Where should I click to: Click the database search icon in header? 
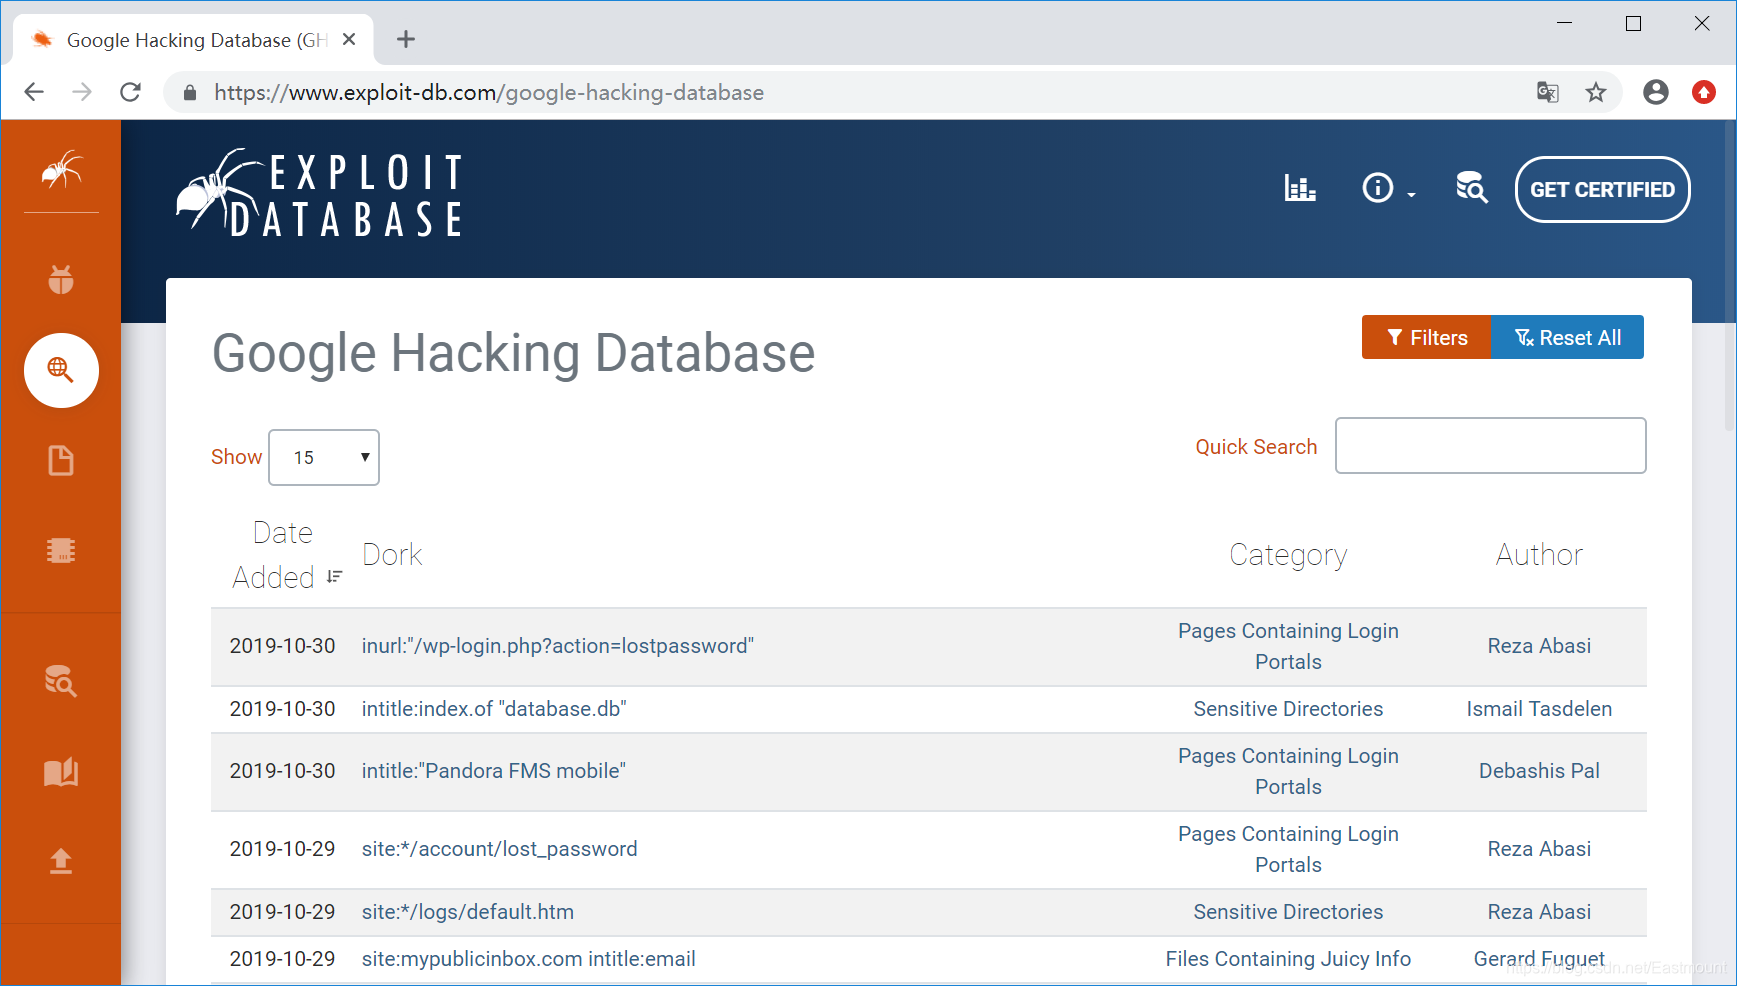point(1472,188)
